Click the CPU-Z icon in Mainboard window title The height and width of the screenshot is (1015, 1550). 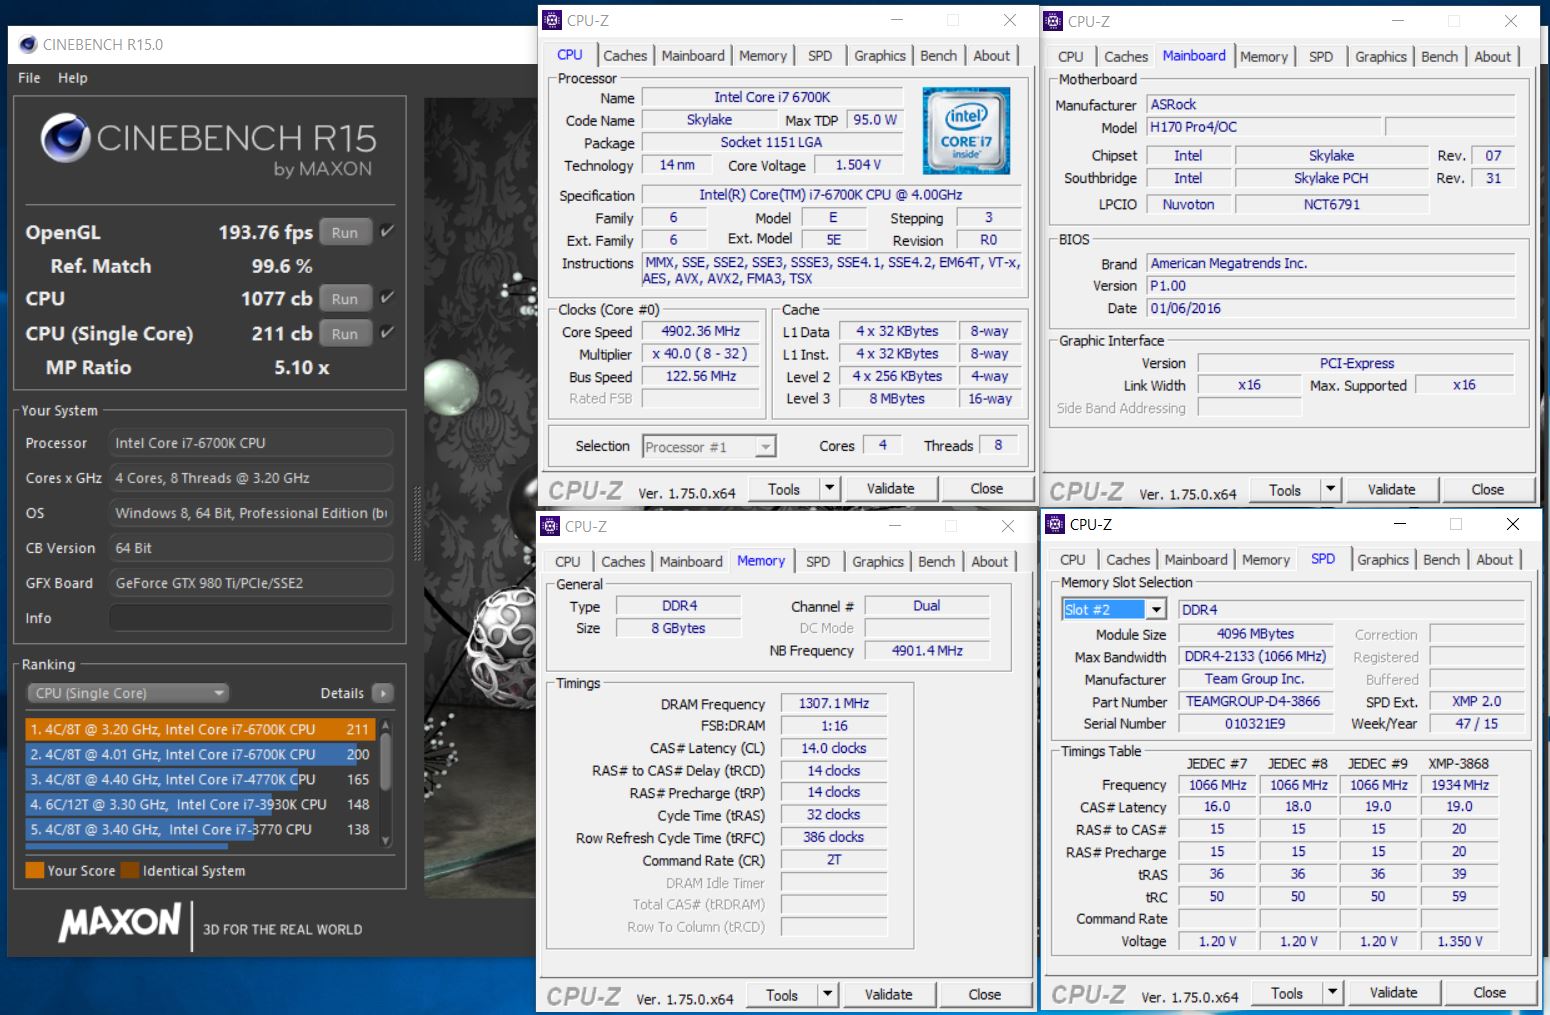1054,21
